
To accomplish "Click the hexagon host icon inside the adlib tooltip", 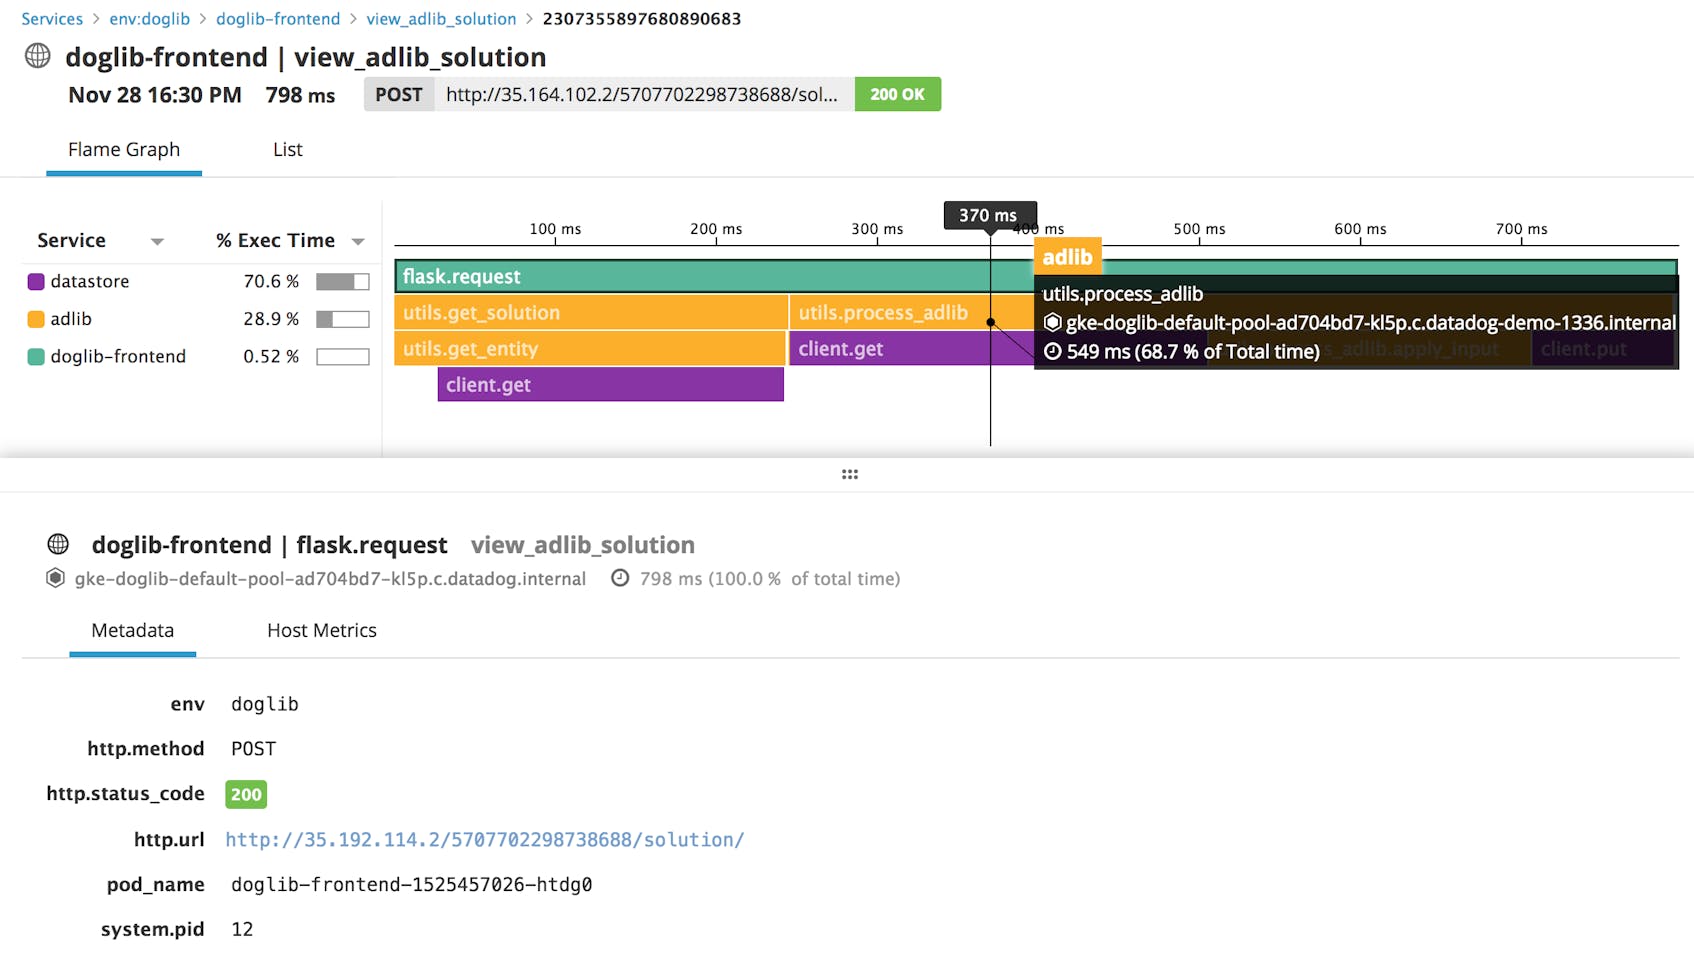I will click(x=1050, y=322).
